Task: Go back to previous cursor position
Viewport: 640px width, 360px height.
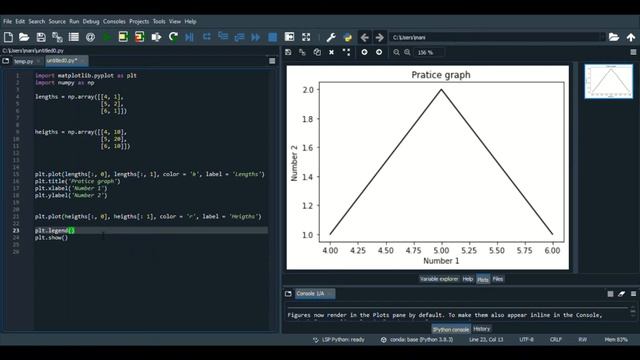Action: pyautogui.click(x=364, y=37)
